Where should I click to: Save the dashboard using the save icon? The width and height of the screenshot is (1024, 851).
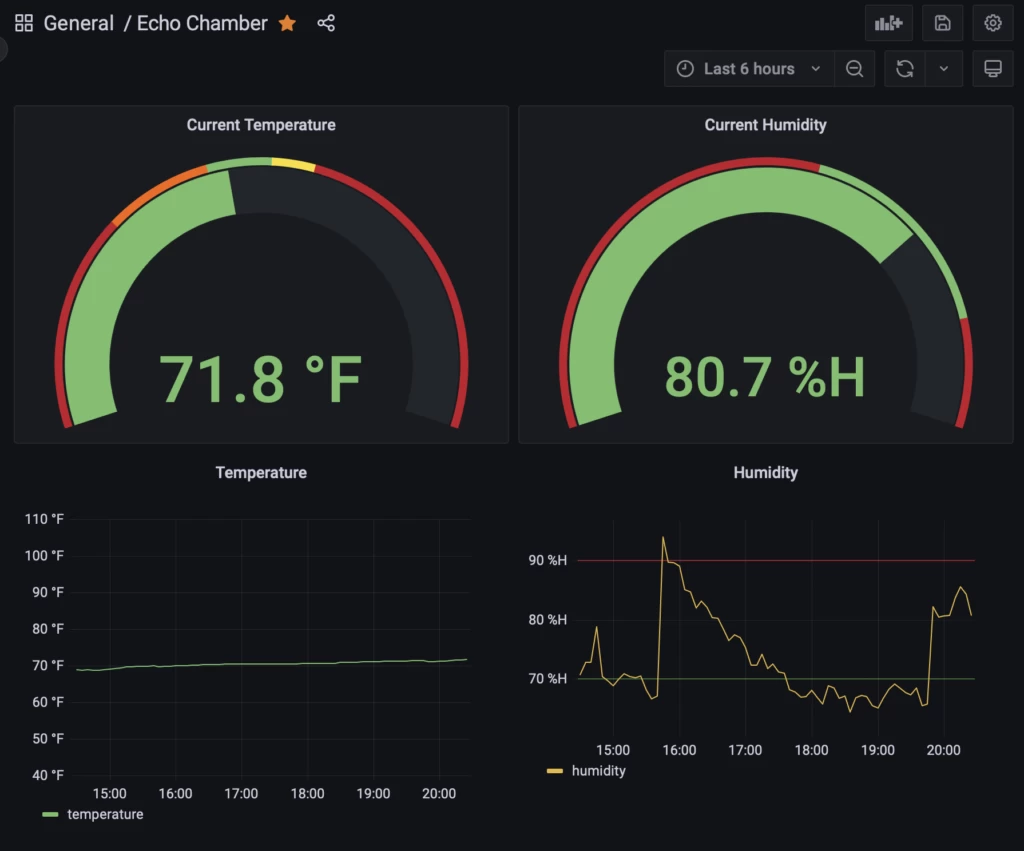pyautogui.click(x=941, y=22)
